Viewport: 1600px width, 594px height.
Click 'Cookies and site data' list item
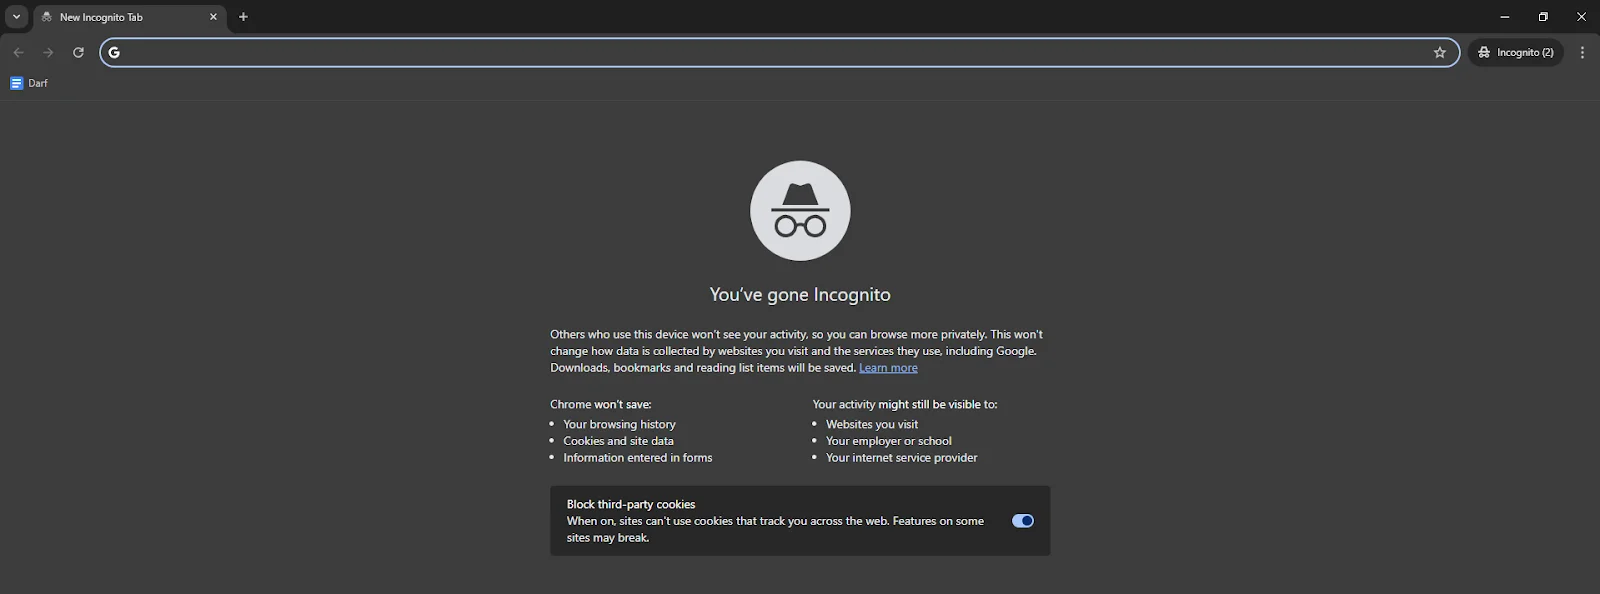[x=618, y=441]
